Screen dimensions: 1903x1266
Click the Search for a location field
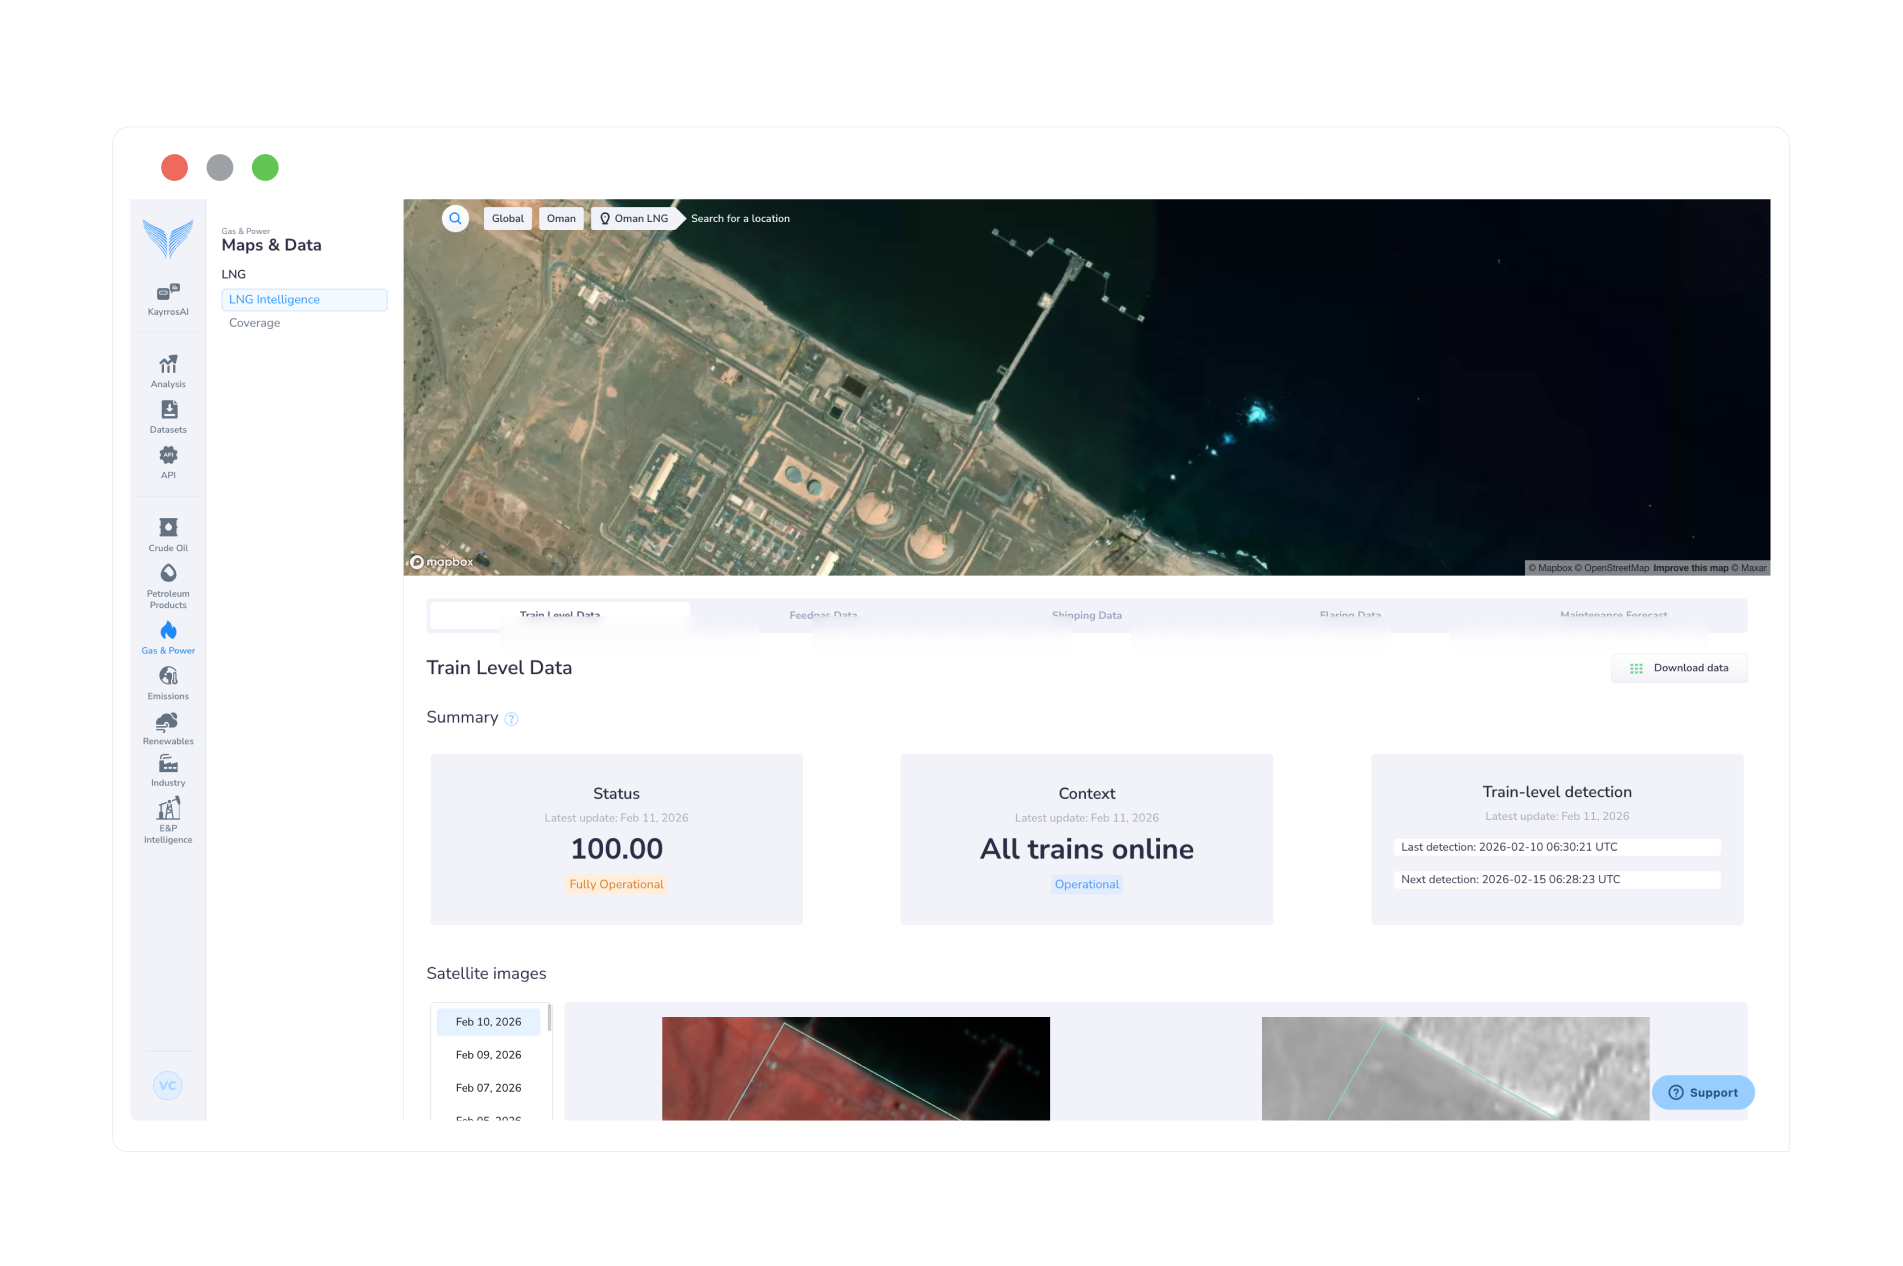[x=740, y=218]
